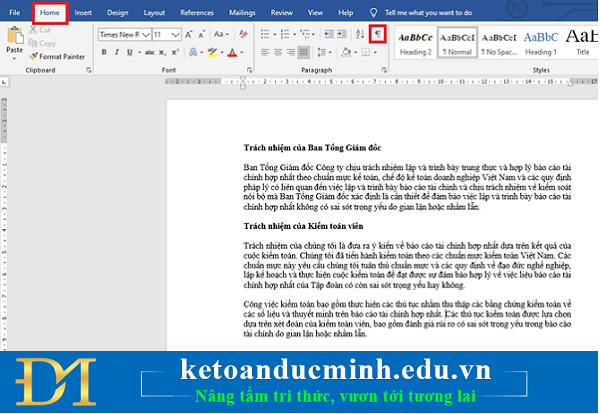Viewport: 600px width, 414px height.
Task: Clear all formatting eraser icon
Action: click(x=243, y=34)
